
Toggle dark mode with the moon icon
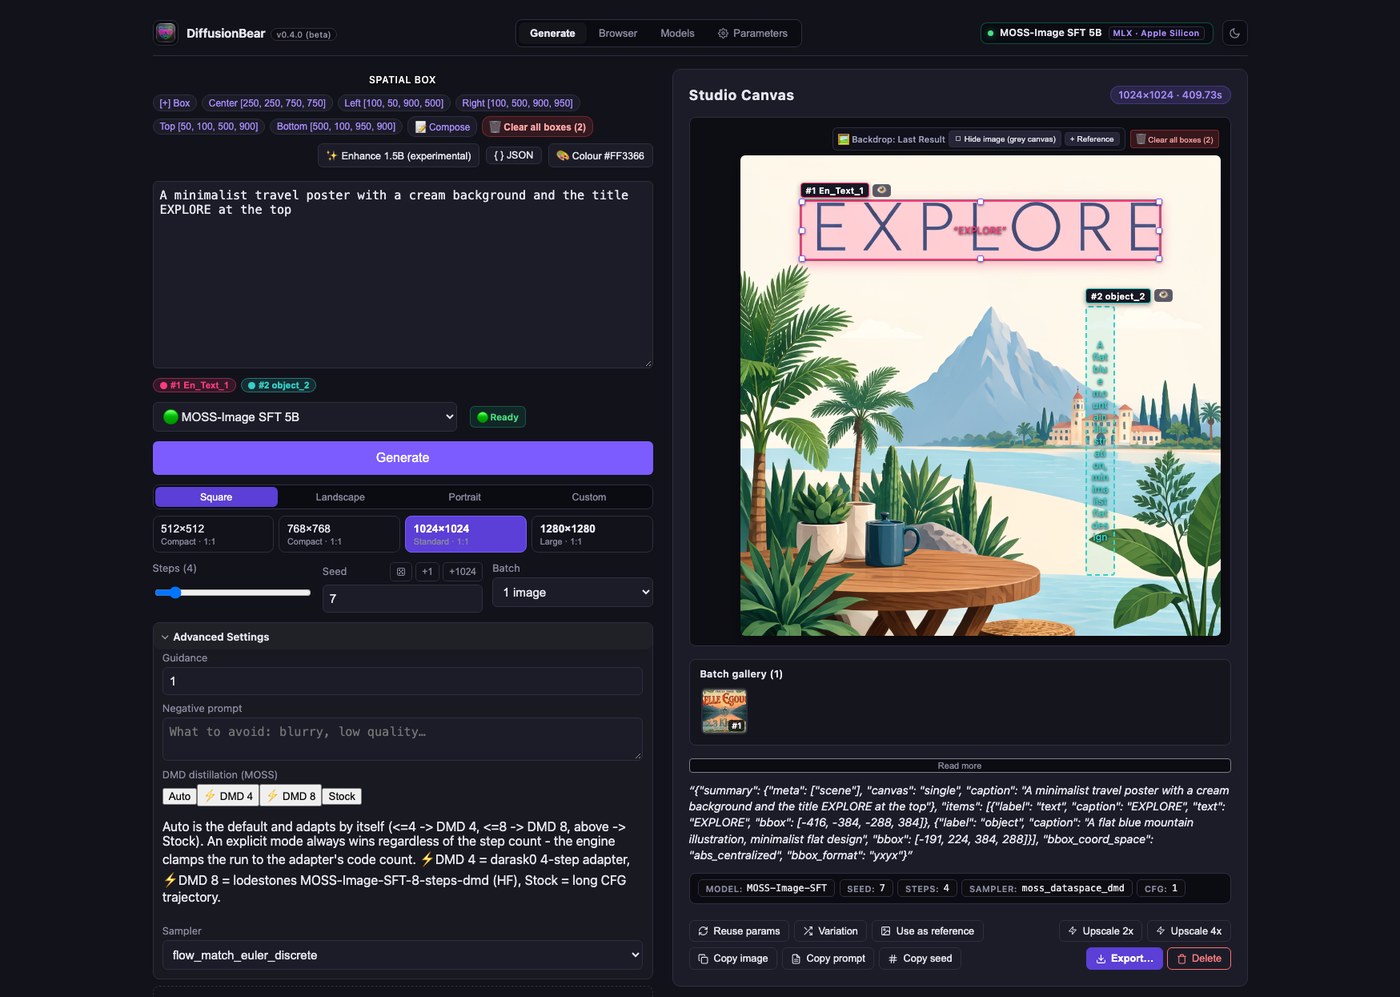tap(1234, 33)
